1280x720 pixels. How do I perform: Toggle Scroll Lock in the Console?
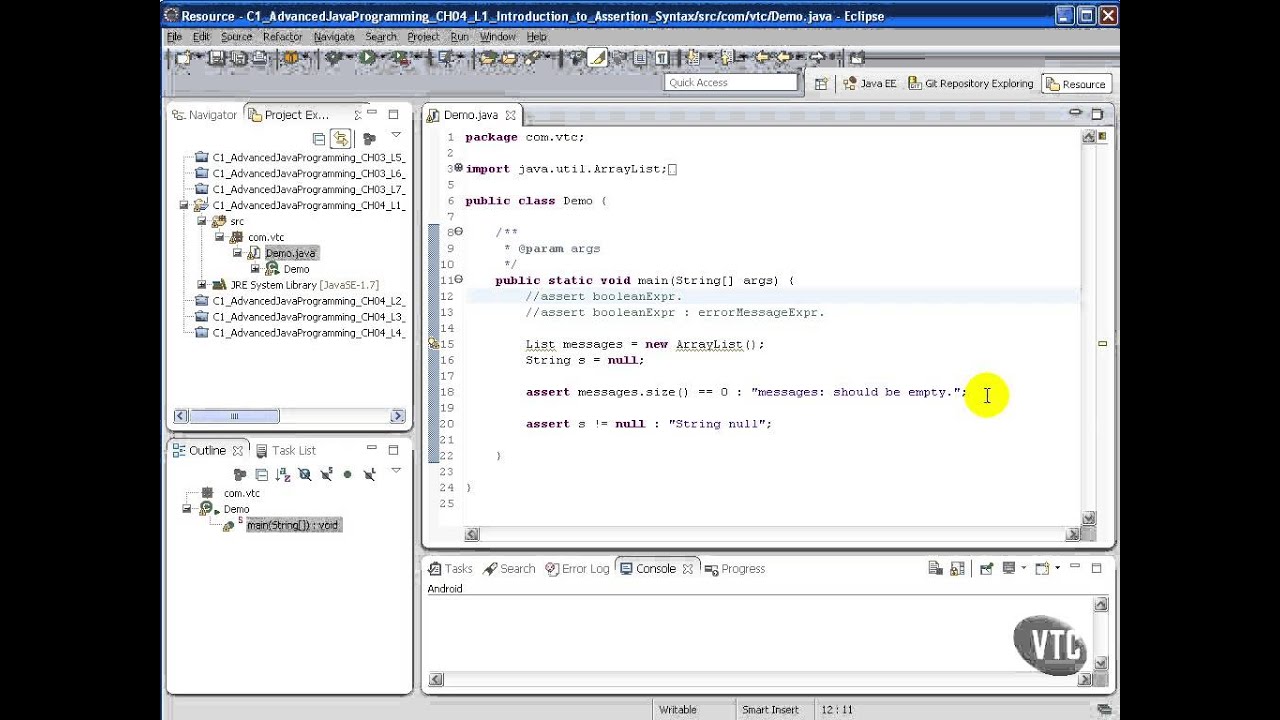[957, 569]
